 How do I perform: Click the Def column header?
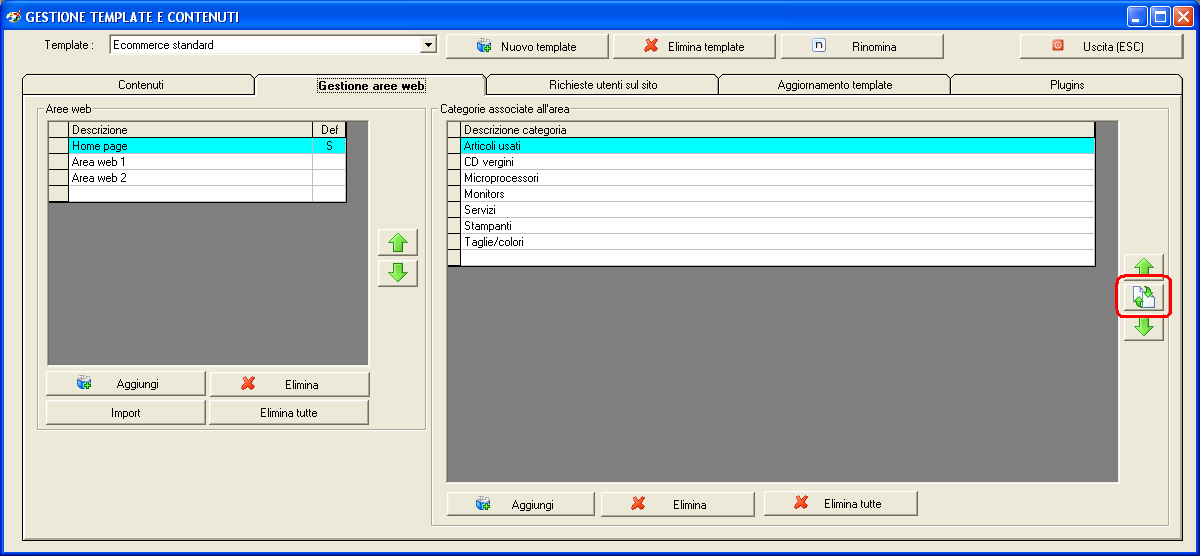[329, 130]
